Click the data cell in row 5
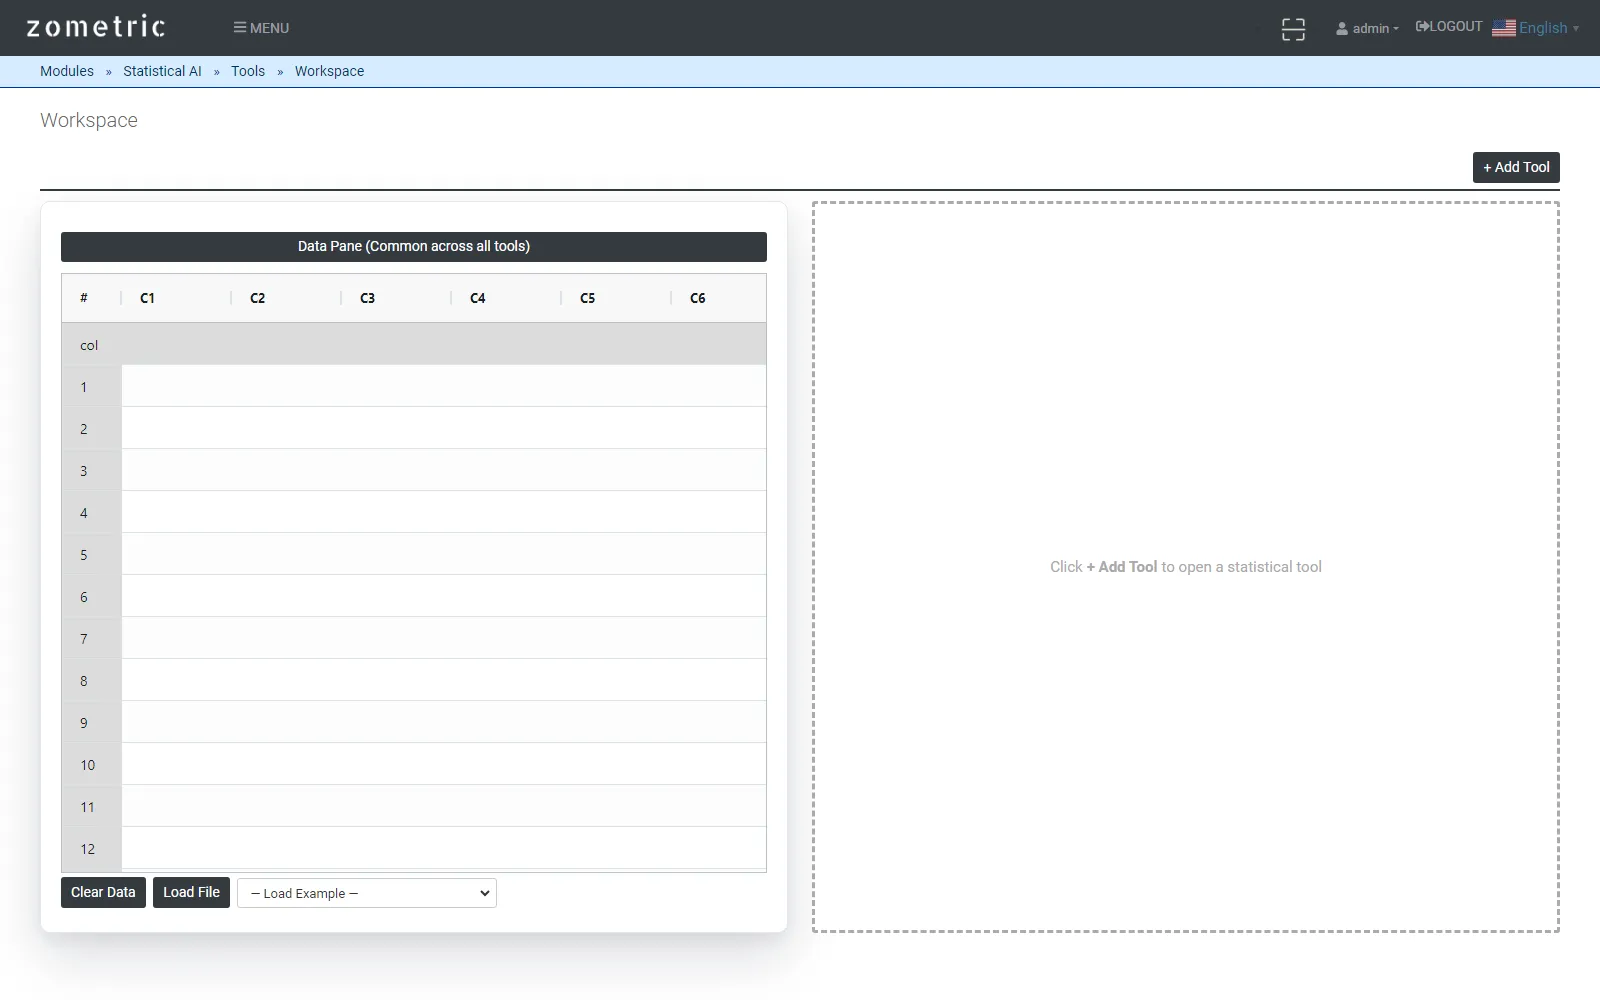 point(444,555)
